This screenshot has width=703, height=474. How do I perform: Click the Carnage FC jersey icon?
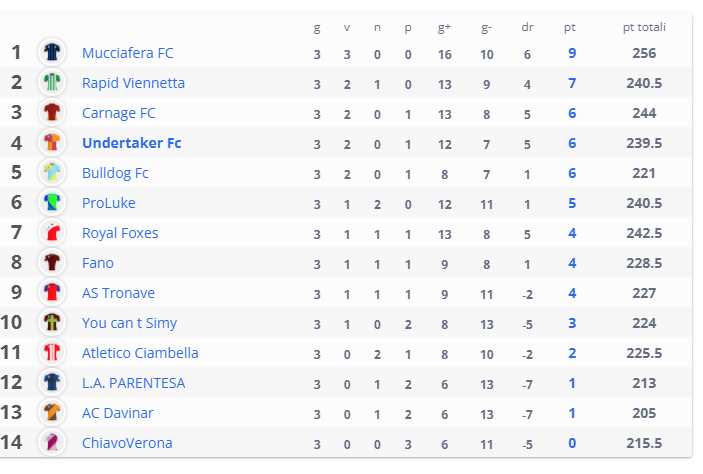(x=52, y=112)
